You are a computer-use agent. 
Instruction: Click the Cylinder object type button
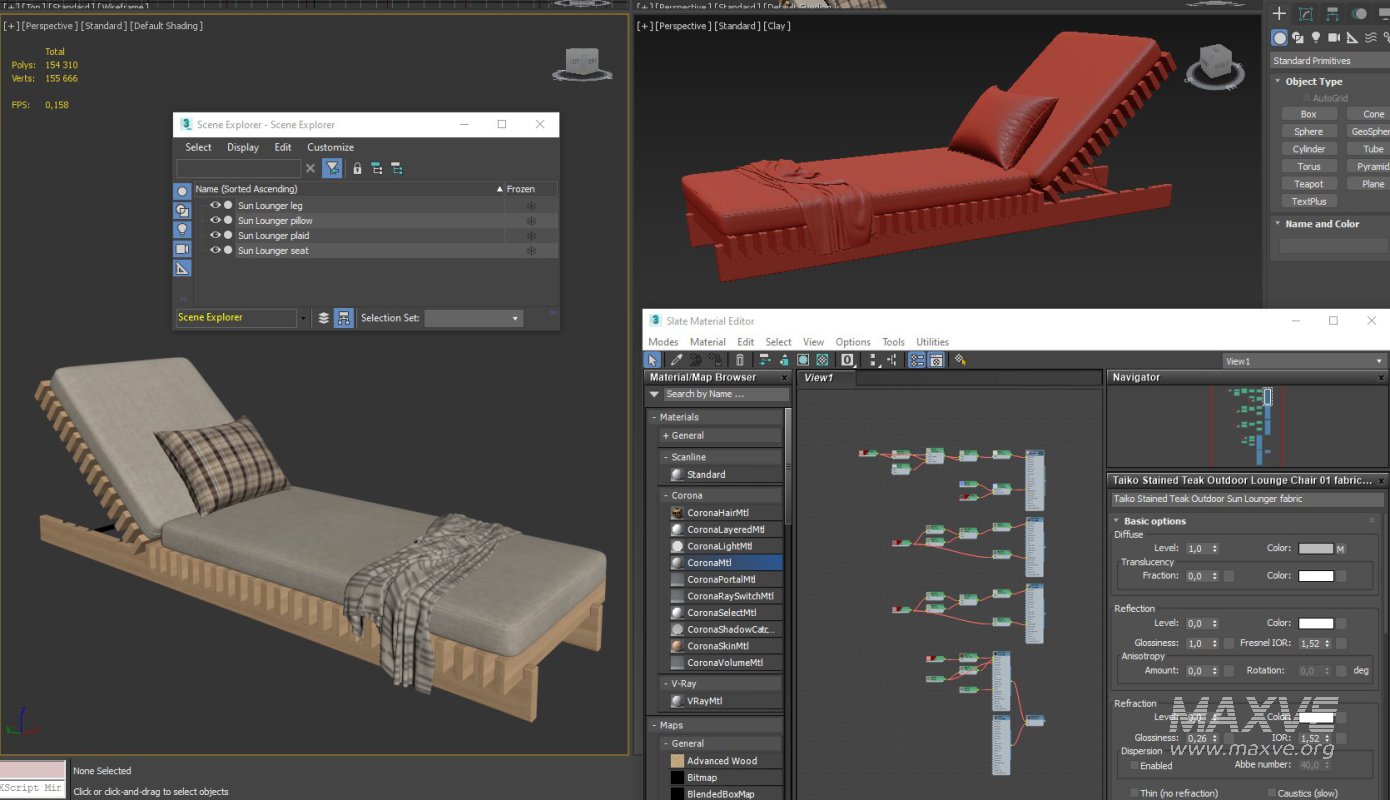[x=1308, y=149]
